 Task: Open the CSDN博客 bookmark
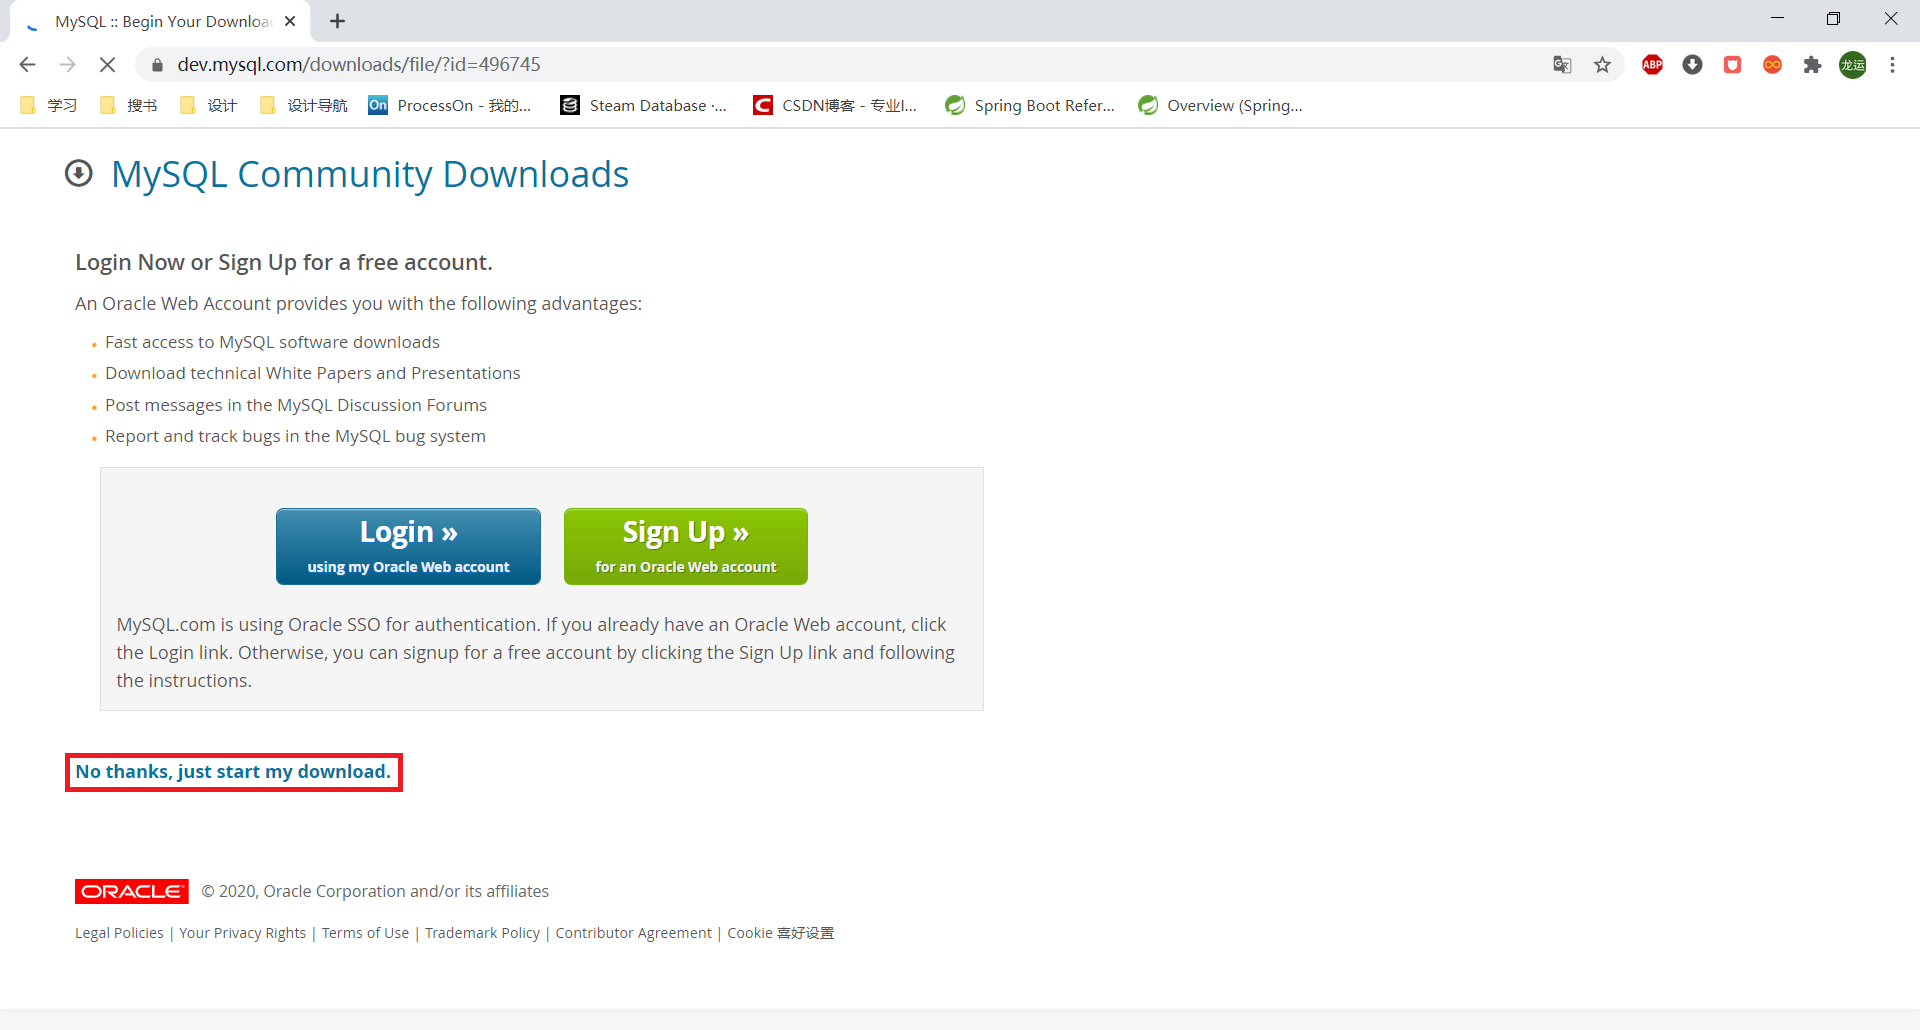pyautogui.click(x=835, y=105)
